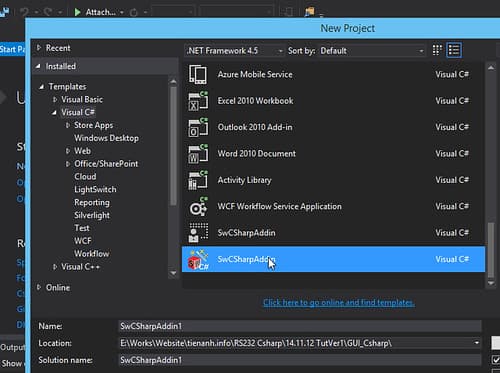This screenshot has width=500, height=373.
Task: Switch to medium icons list view
Action: point(454,50)
